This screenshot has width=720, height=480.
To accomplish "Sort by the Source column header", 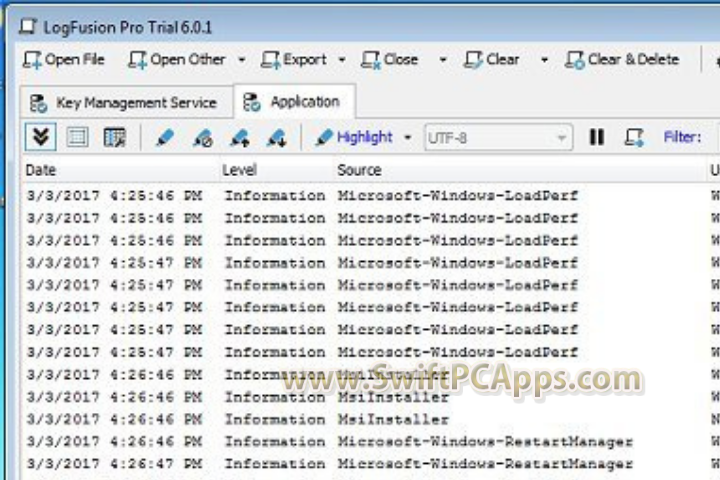I will pyautogui.click(x=359, y=170).
